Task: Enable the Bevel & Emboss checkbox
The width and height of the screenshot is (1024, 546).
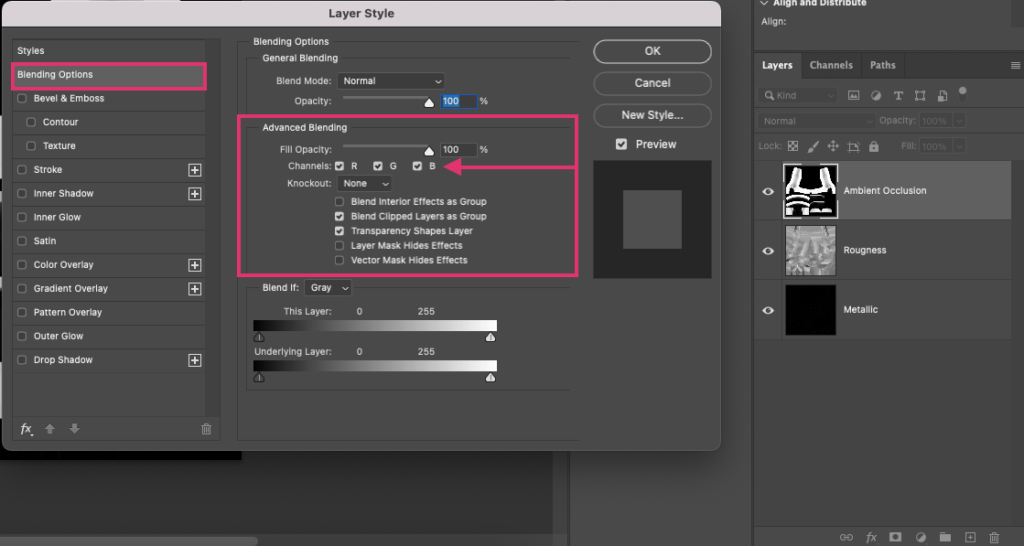Action: click(x=22, y=99)
